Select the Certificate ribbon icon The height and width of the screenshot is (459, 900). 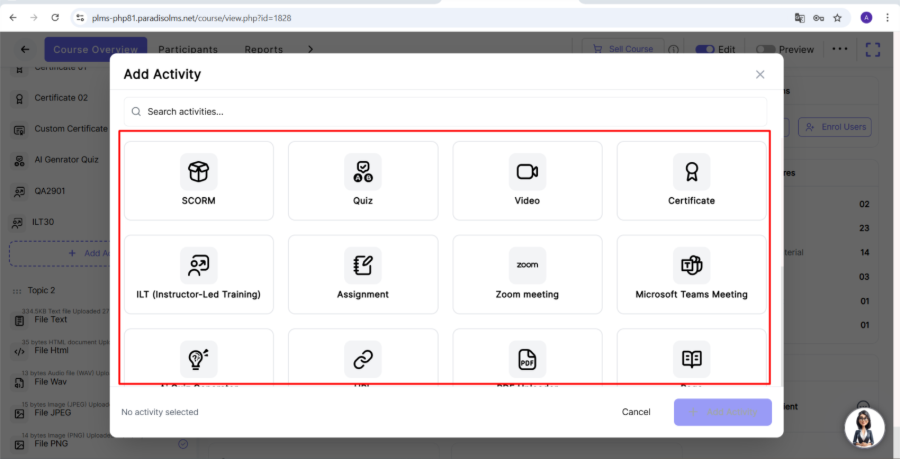691,171
